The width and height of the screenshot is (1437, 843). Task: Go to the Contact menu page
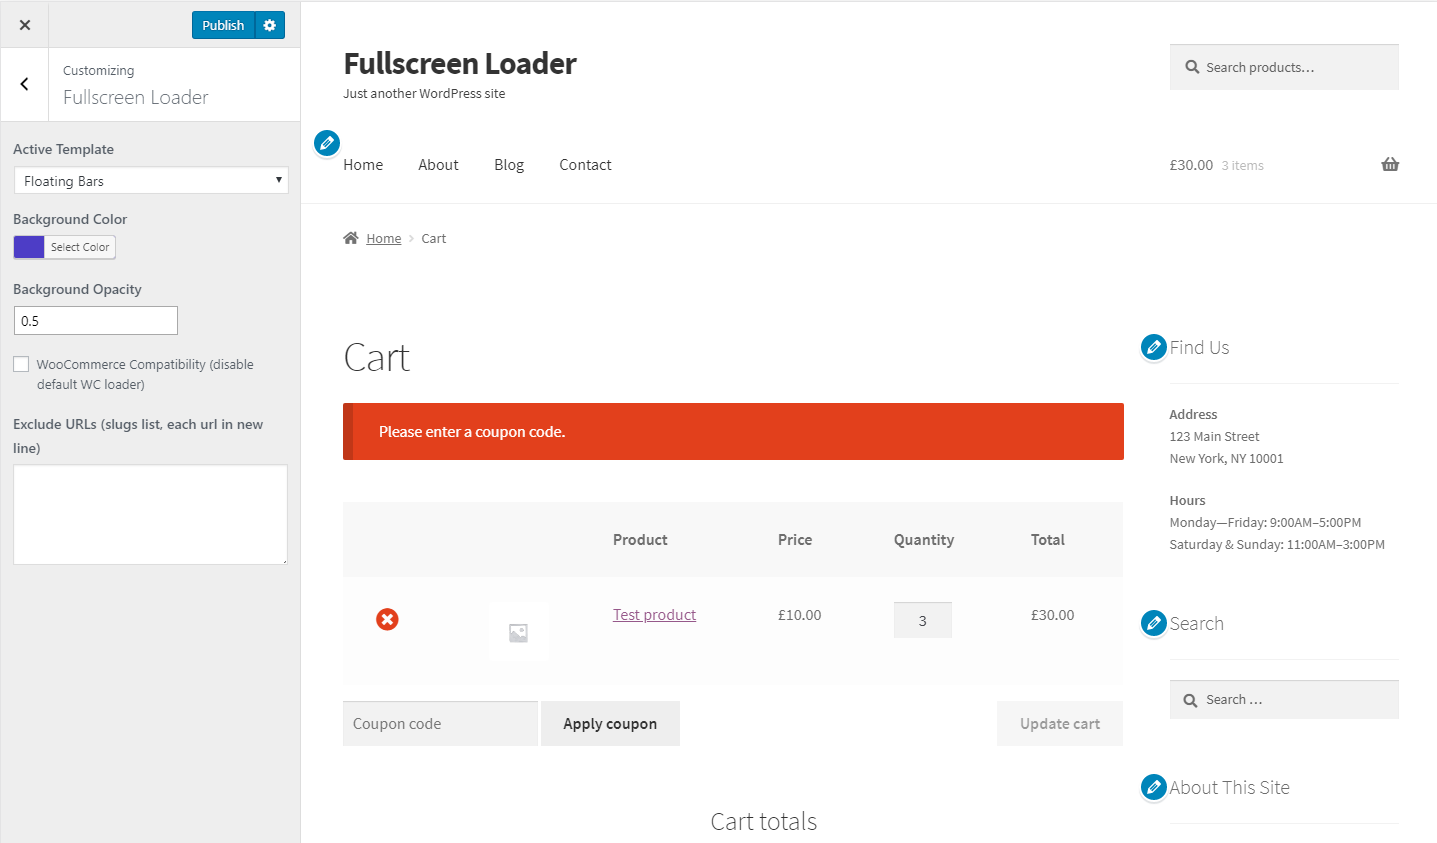coord(585,165)
